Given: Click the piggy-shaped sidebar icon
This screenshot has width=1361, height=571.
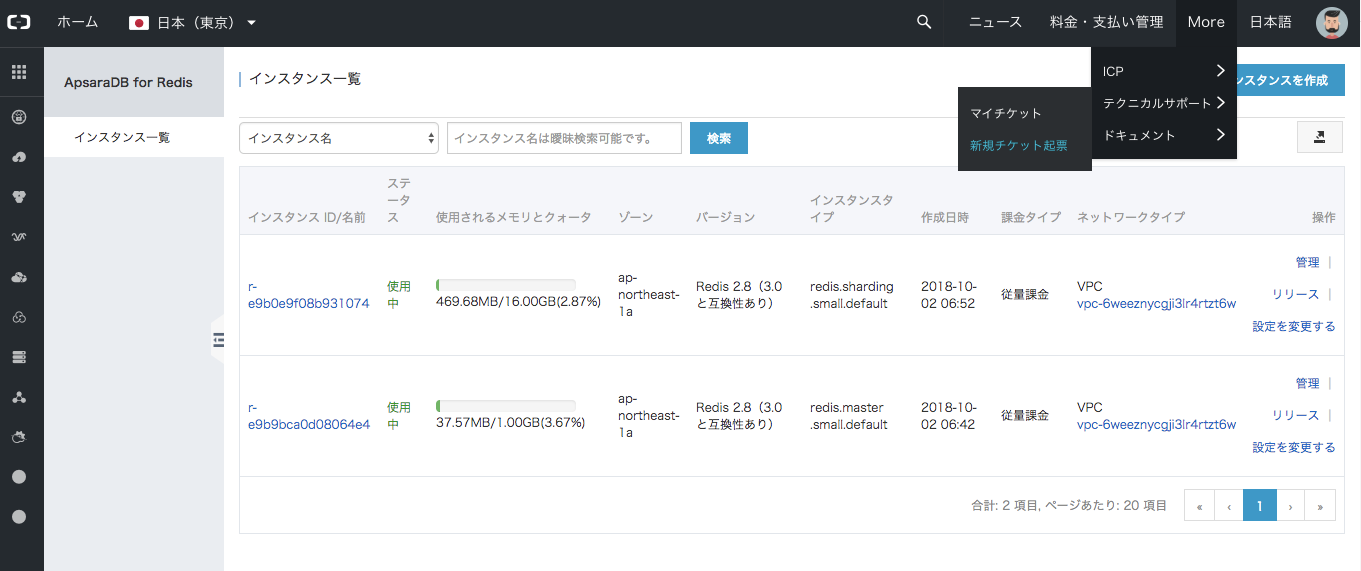Looking at the screenshot, I should point(19,437).
